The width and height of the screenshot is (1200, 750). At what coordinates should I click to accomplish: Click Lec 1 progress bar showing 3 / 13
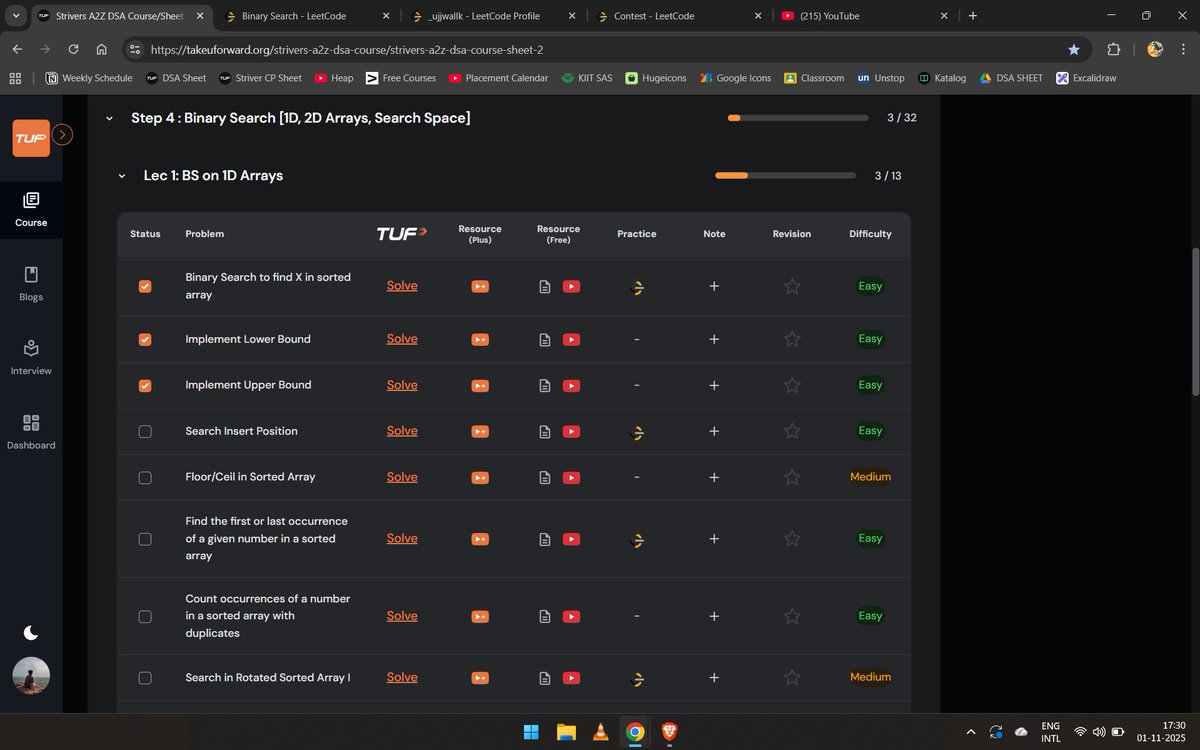click(x=785, y=176)
